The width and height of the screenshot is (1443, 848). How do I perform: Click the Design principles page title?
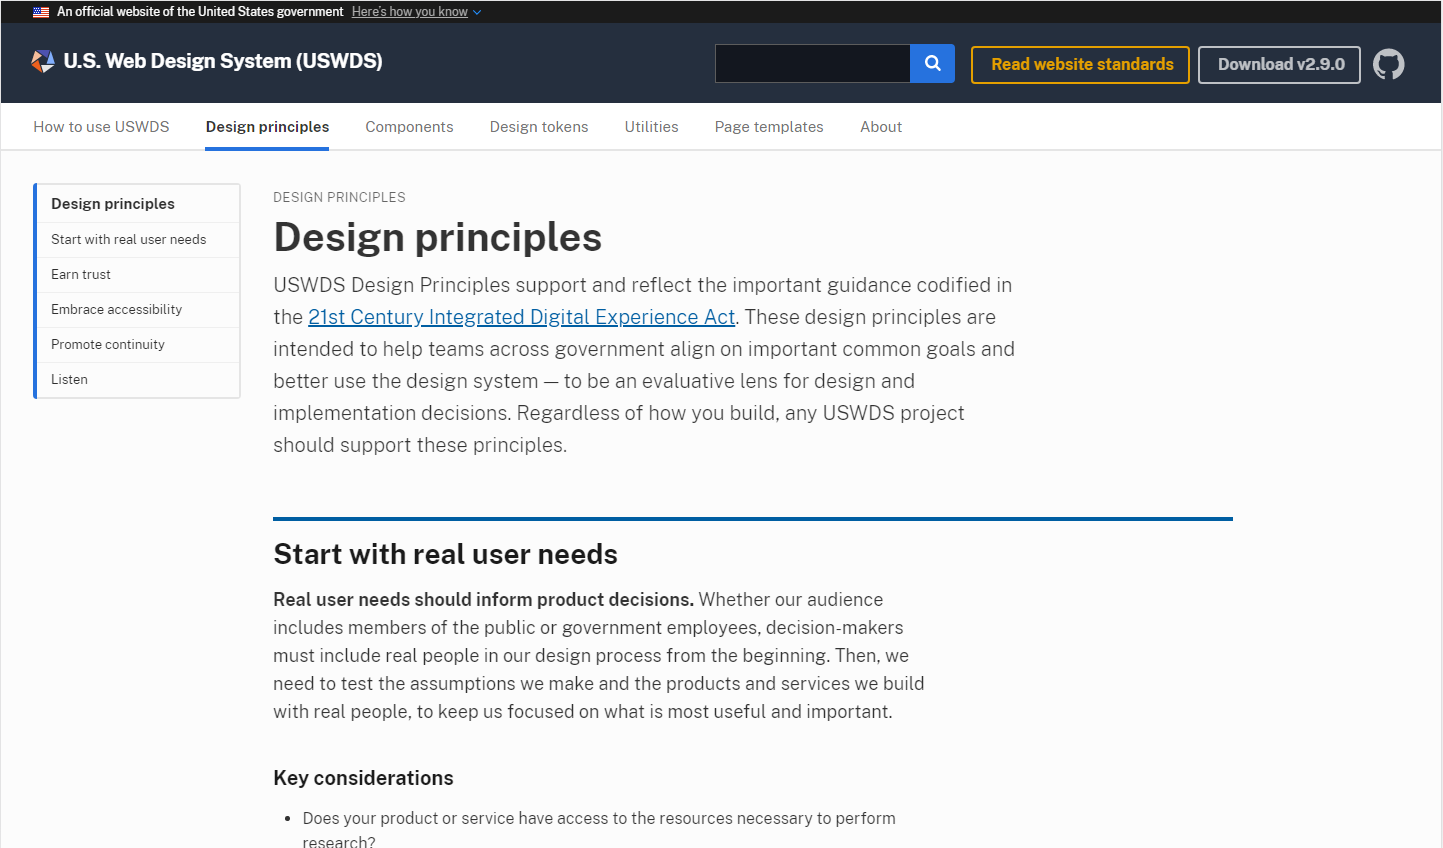point(438,238)
